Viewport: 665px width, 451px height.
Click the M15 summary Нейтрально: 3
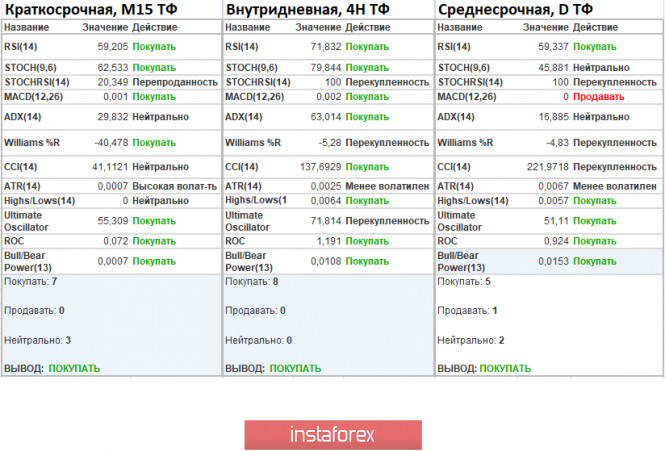coord(37,340)
